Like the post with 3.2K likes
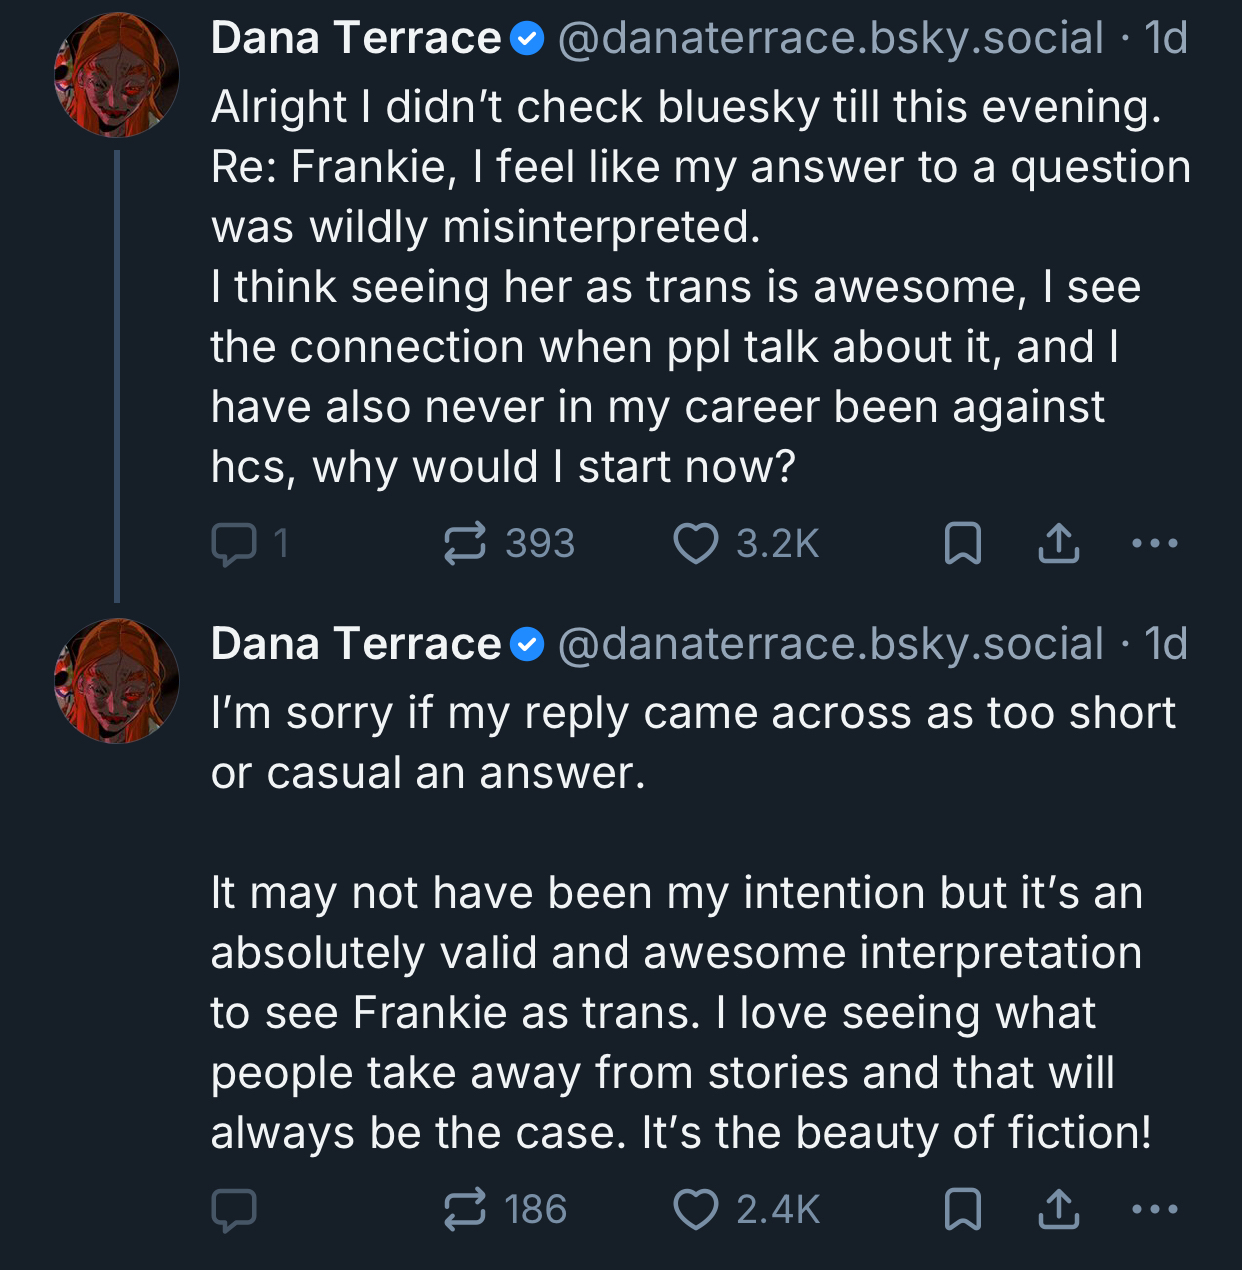1242x1270 pixels. [x=696, y=544]
